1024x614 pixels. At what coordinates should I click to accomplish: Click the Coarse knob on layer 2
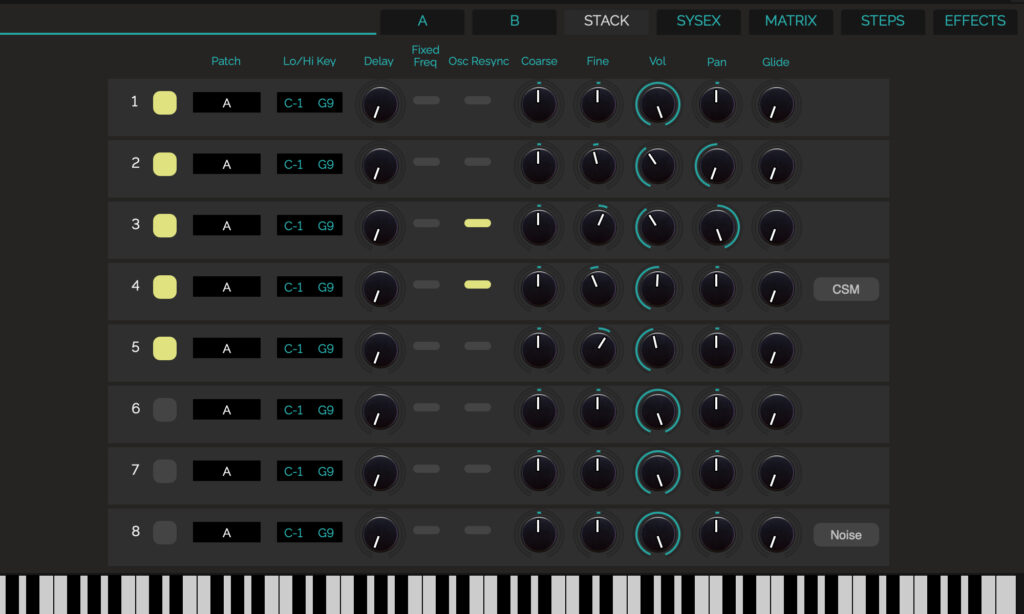click(x=538, y=166)
